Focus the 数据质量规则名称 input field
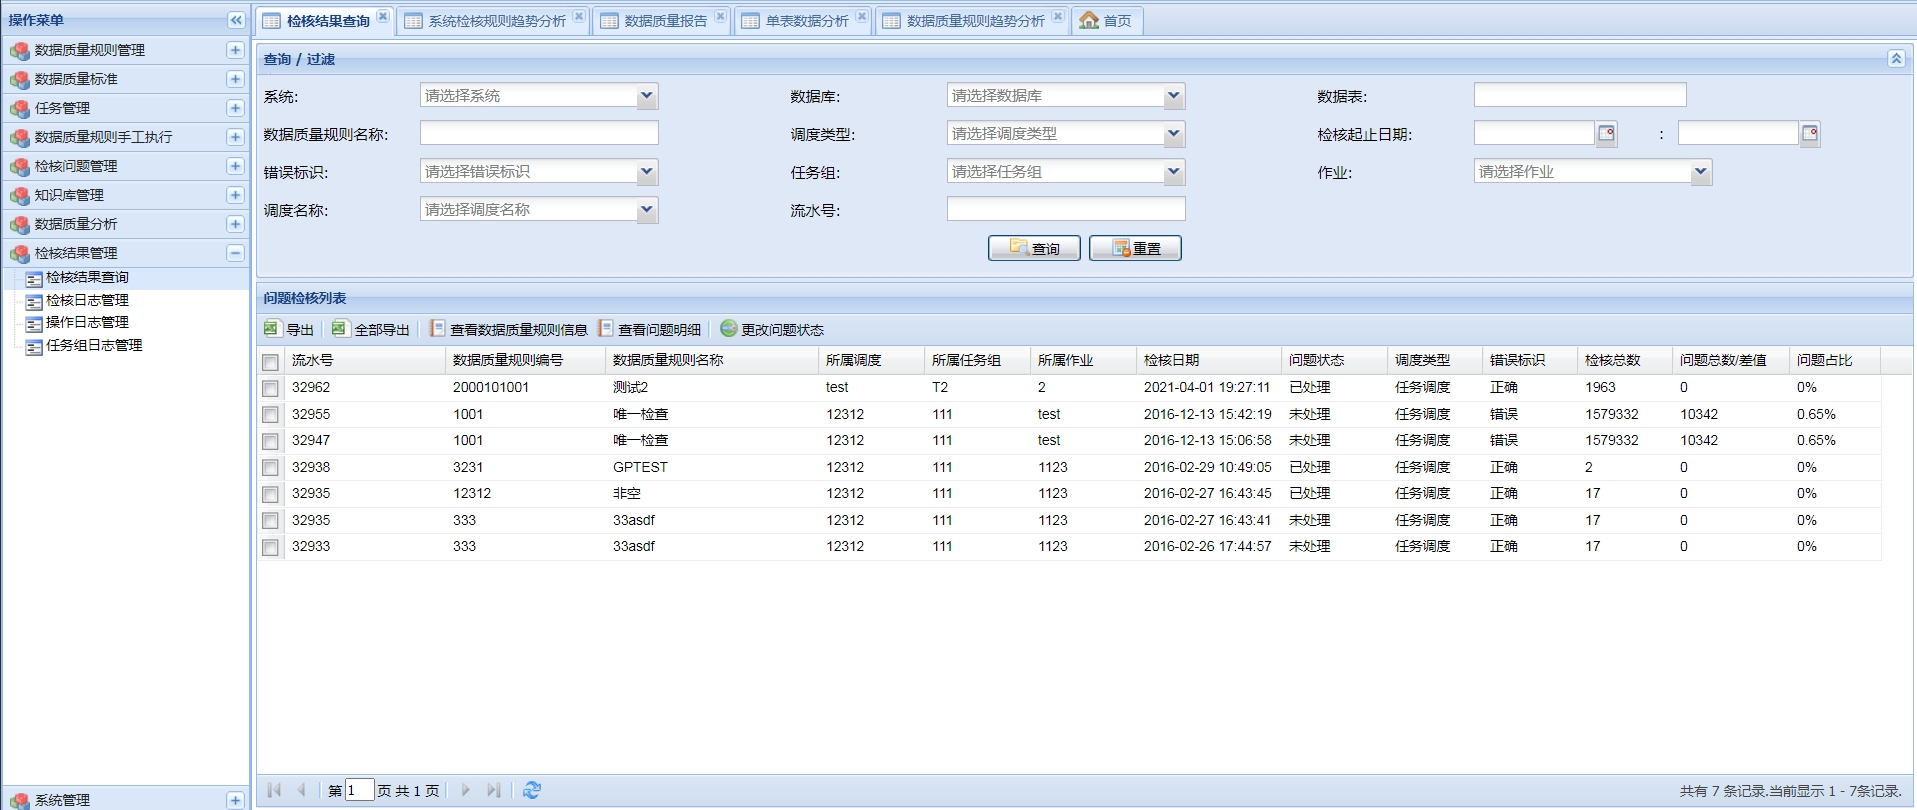 click(x=539, y=134)
